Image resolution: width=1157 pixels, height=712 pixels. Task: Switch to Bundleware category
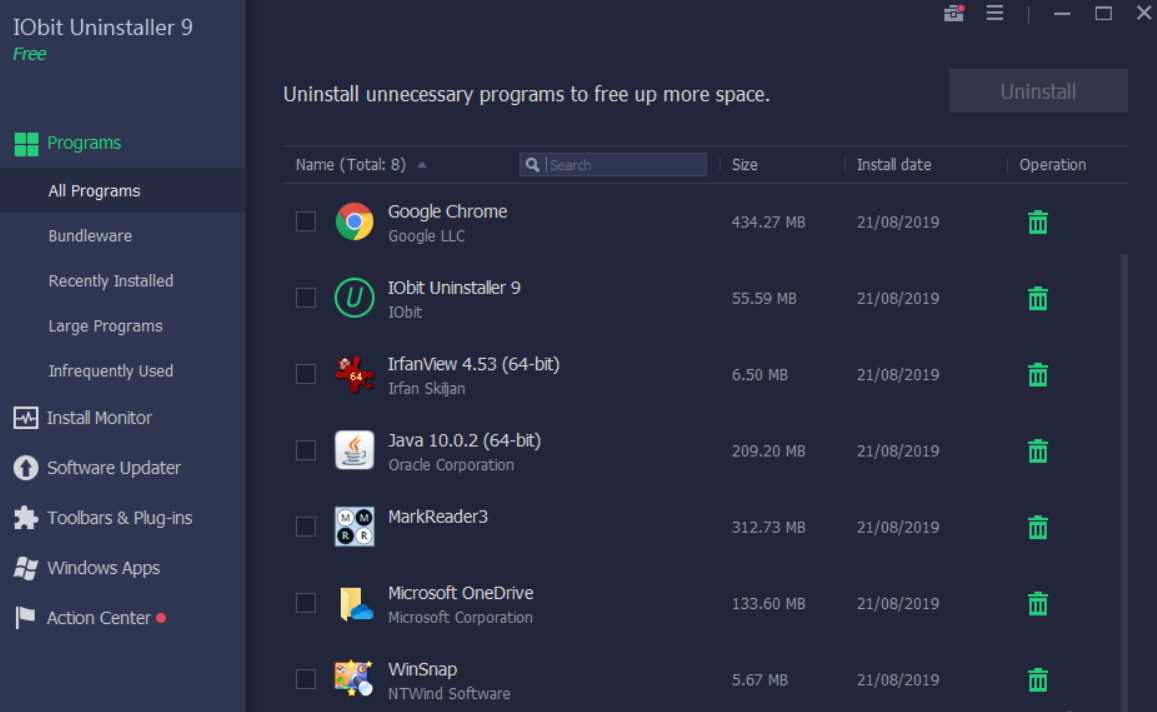click(x=90, y=236)
